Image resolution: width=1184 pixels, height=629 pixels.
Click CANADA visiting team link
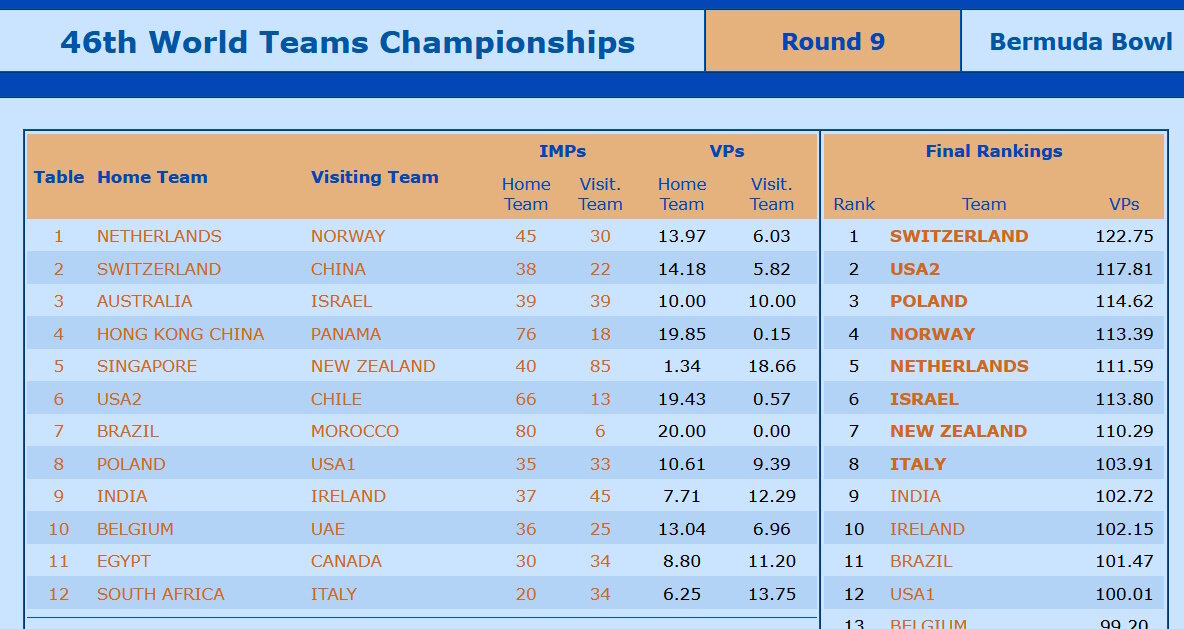(x=347, y=561)
